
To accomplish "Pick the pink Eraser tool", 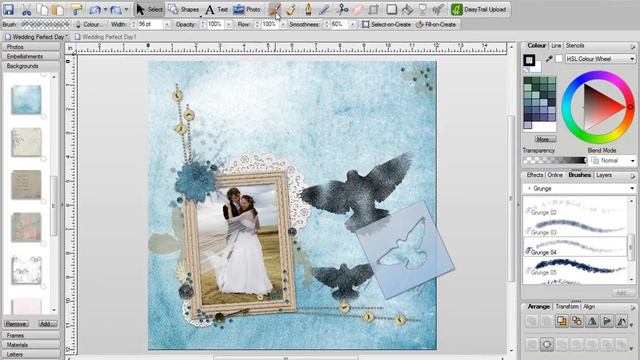I will [x=358, y=9].
